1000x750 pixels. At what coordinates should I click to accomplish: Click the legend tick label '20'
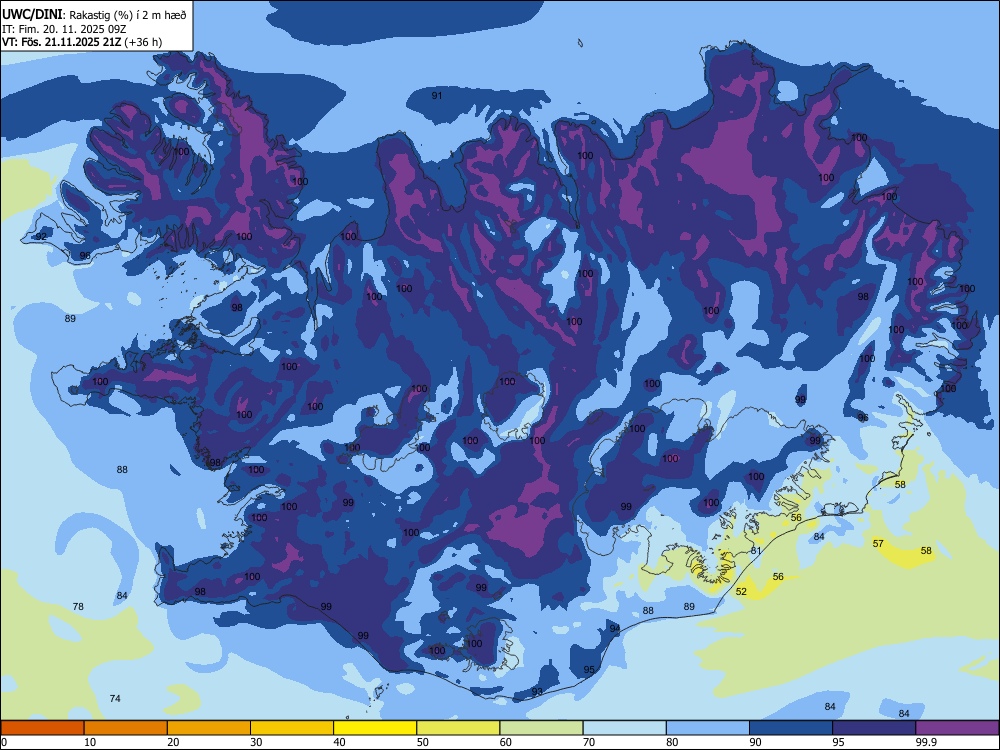point(173,742)
